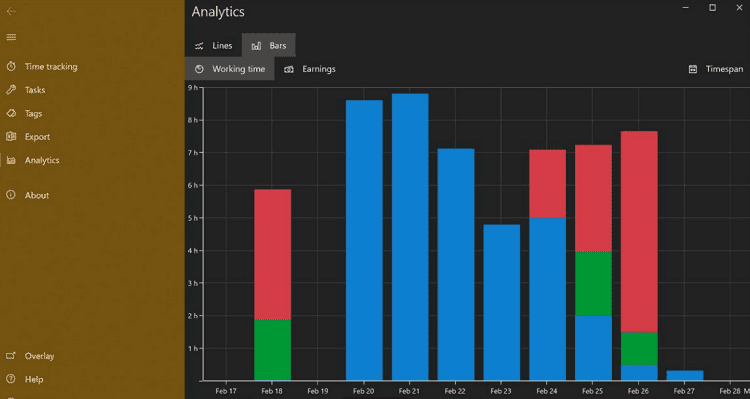Click the Timespan calendar icon
The image size is (750, 399).
[693, 69]
